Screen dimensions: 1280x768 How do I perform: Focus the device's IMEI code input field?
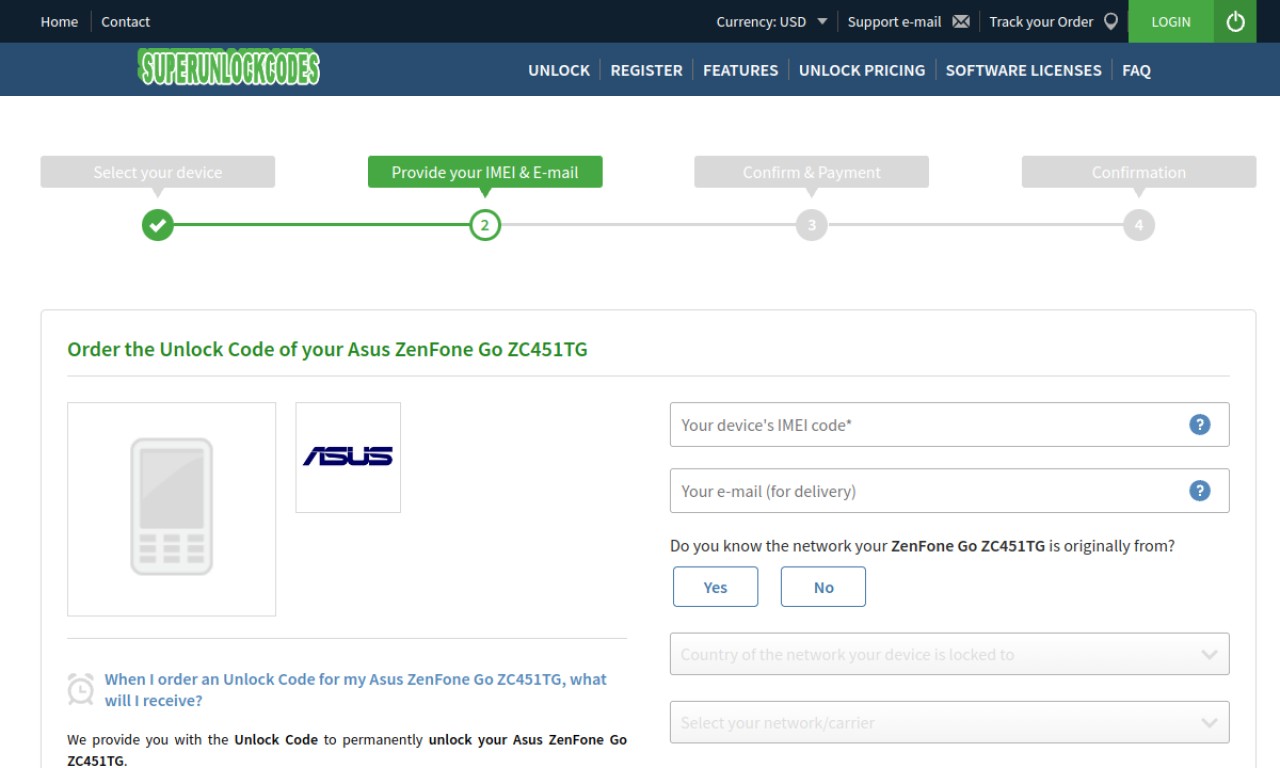[x=949, y=425]
